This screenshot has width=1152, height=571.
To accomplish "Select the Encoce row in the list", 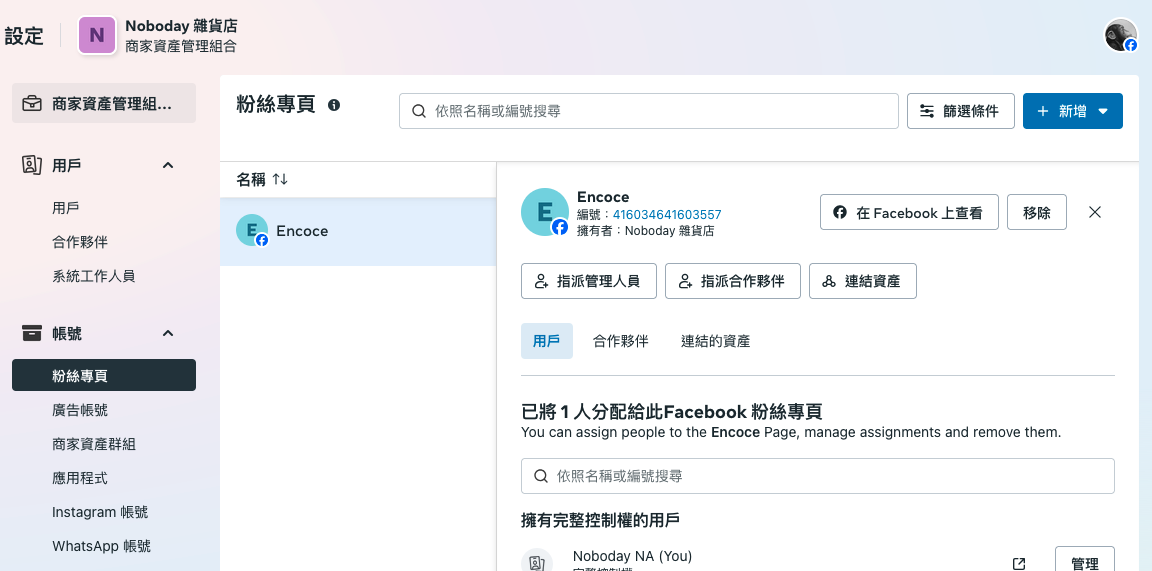I will point(359,231).
